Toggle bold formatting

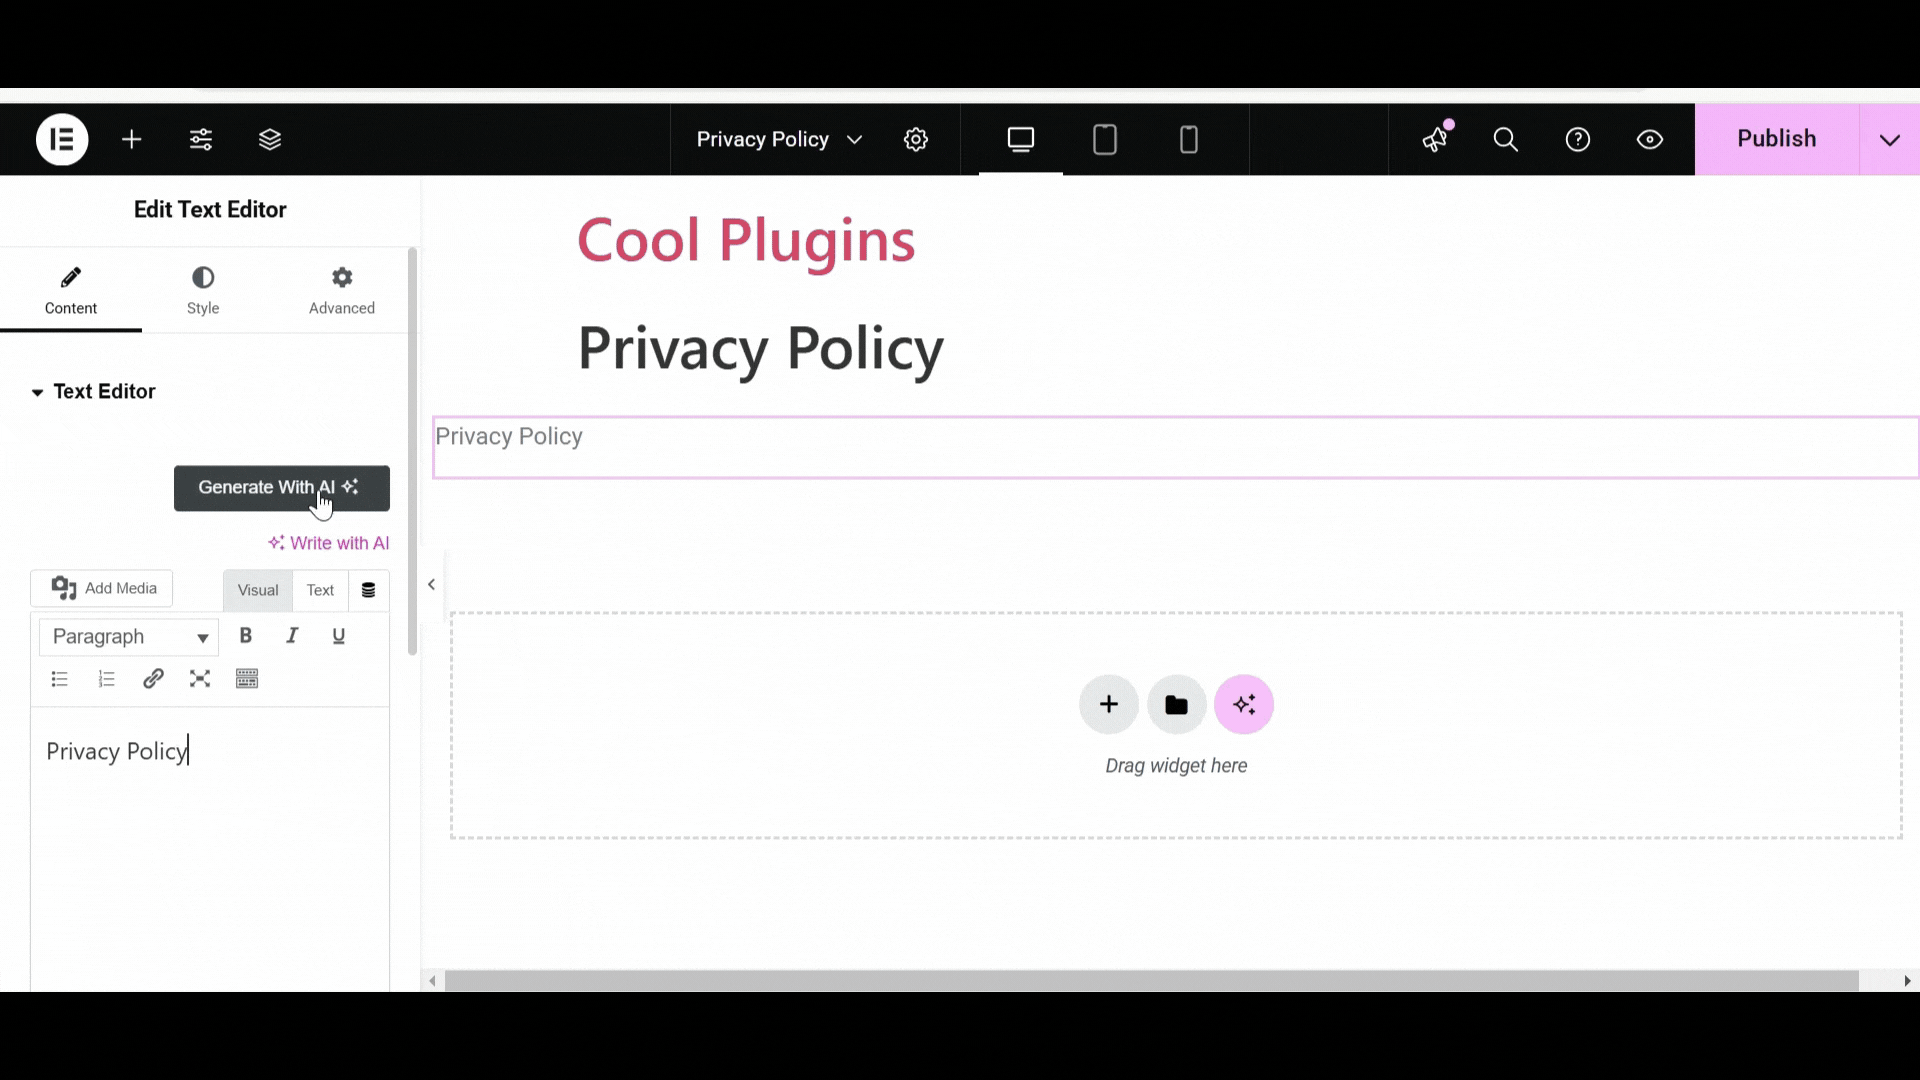246,636
